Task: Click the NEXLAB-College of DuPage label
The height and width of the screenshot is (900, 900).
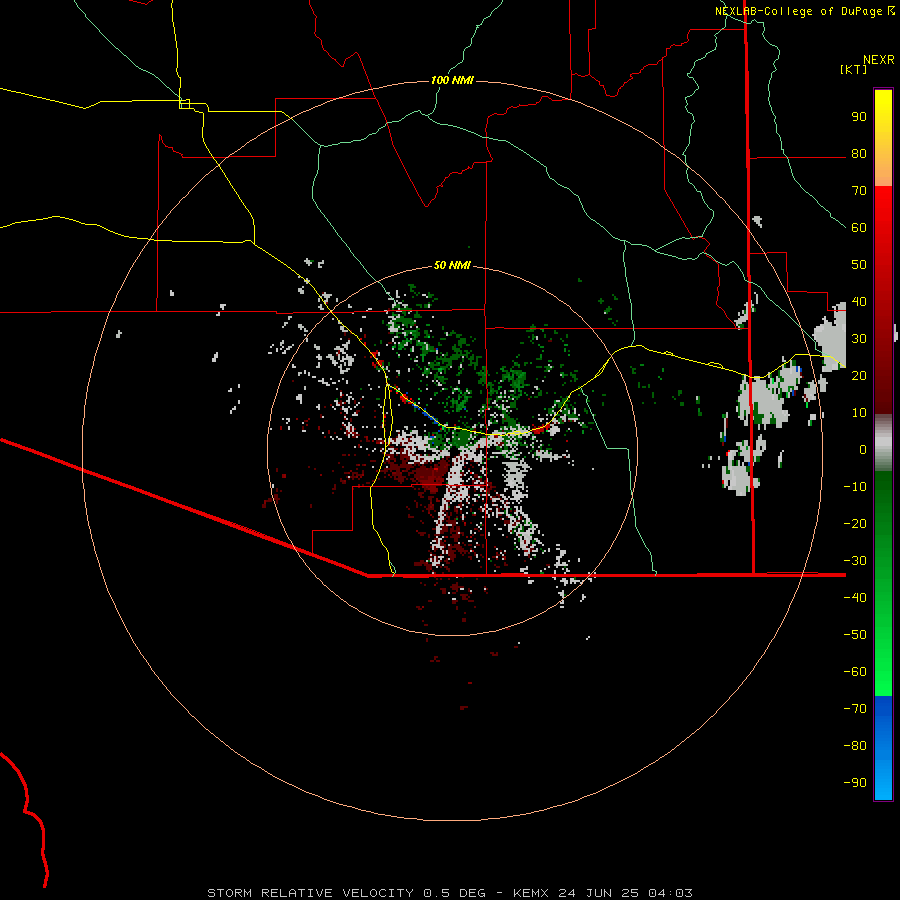Action: (x=800, y=11)
